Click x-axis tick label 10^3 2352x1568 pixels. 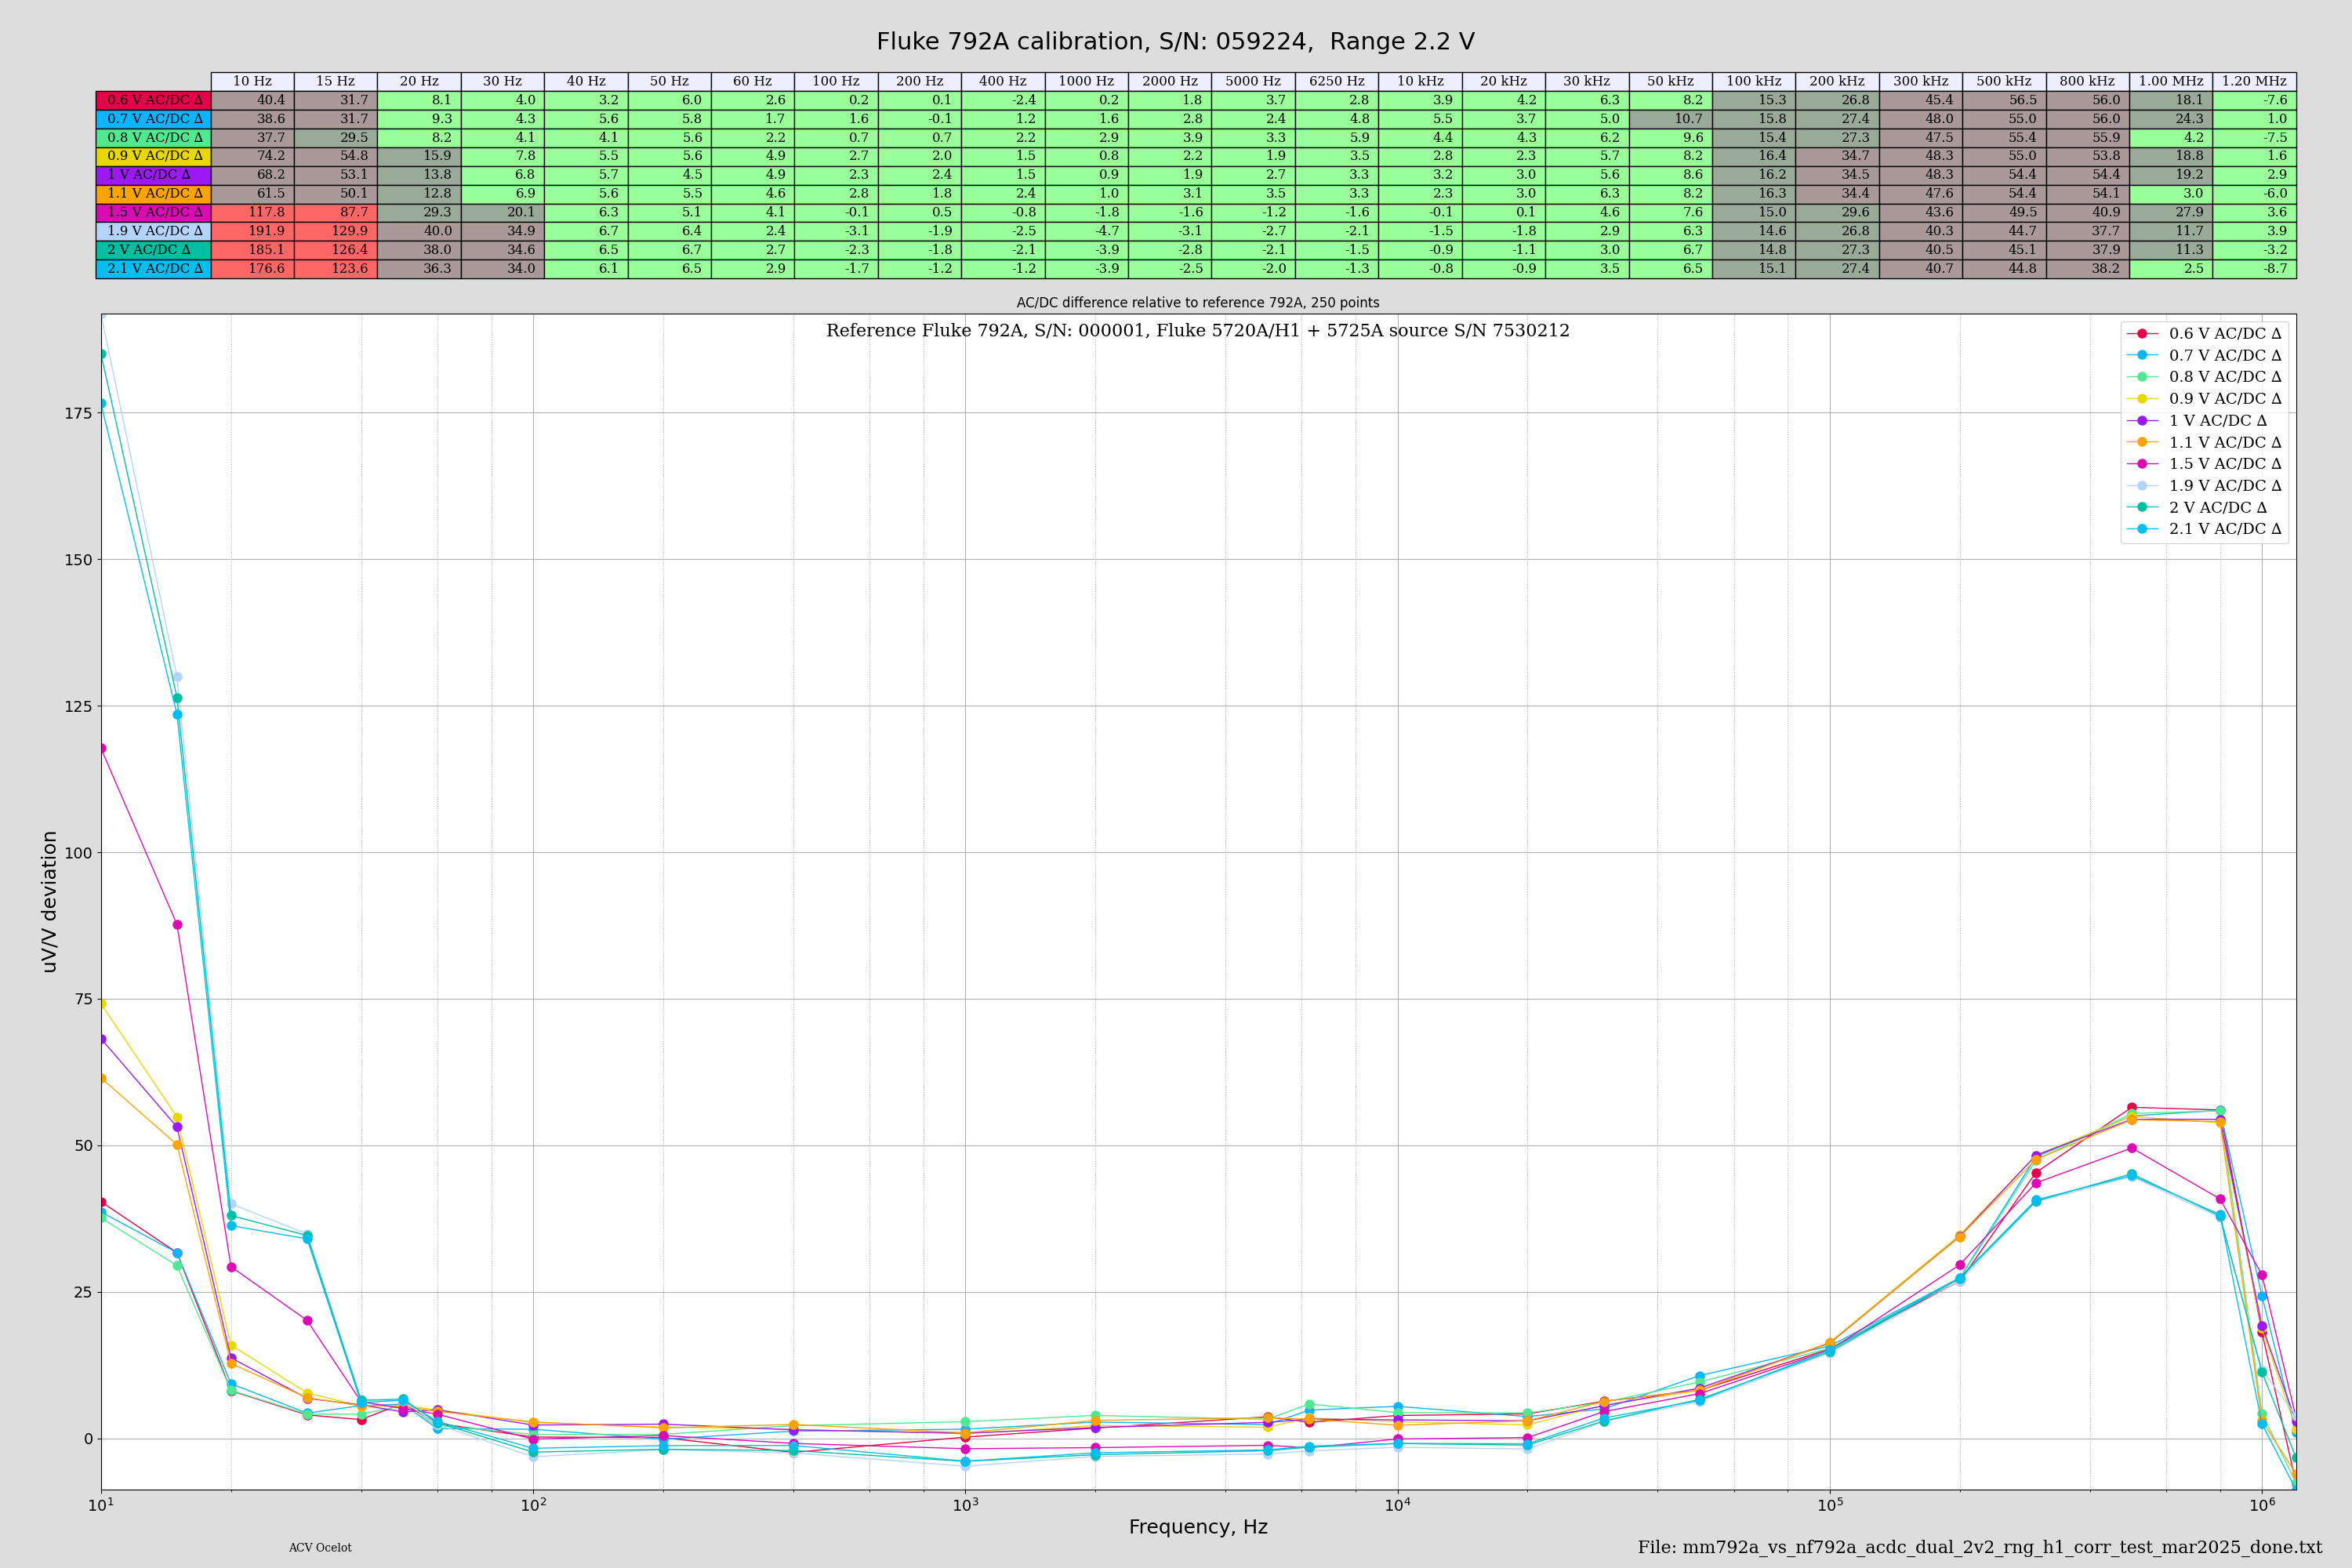[x=965, y=1504]
